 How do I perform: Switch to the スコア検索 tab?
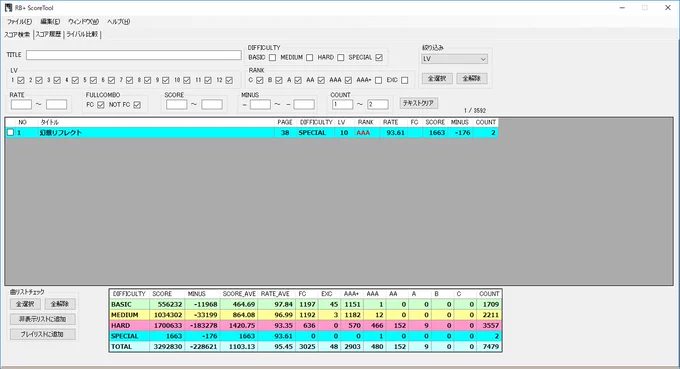click(x=17, y=34)
